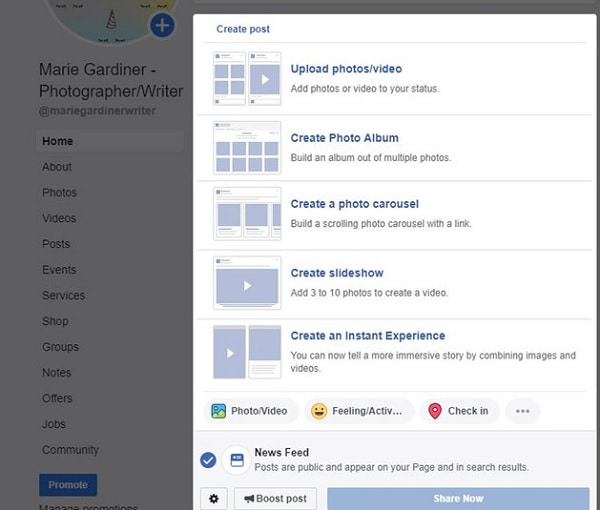Image resolution: width=600 pixels, height=510 pixels.
Task: Click the 'News Feed' label text
Action: pos(282,453)
